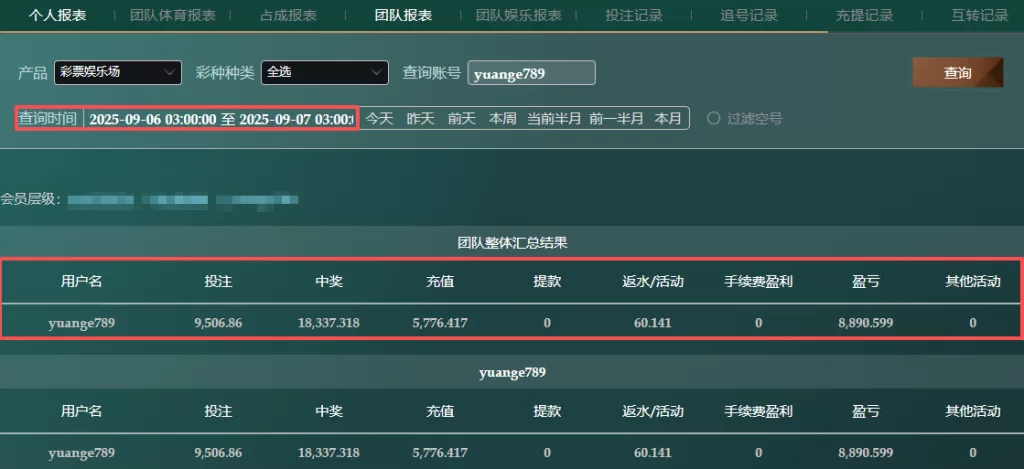The image size is (1024, 469).
Task: Click 投注 header in lower yuange789 table
Action: click(218, 411)
